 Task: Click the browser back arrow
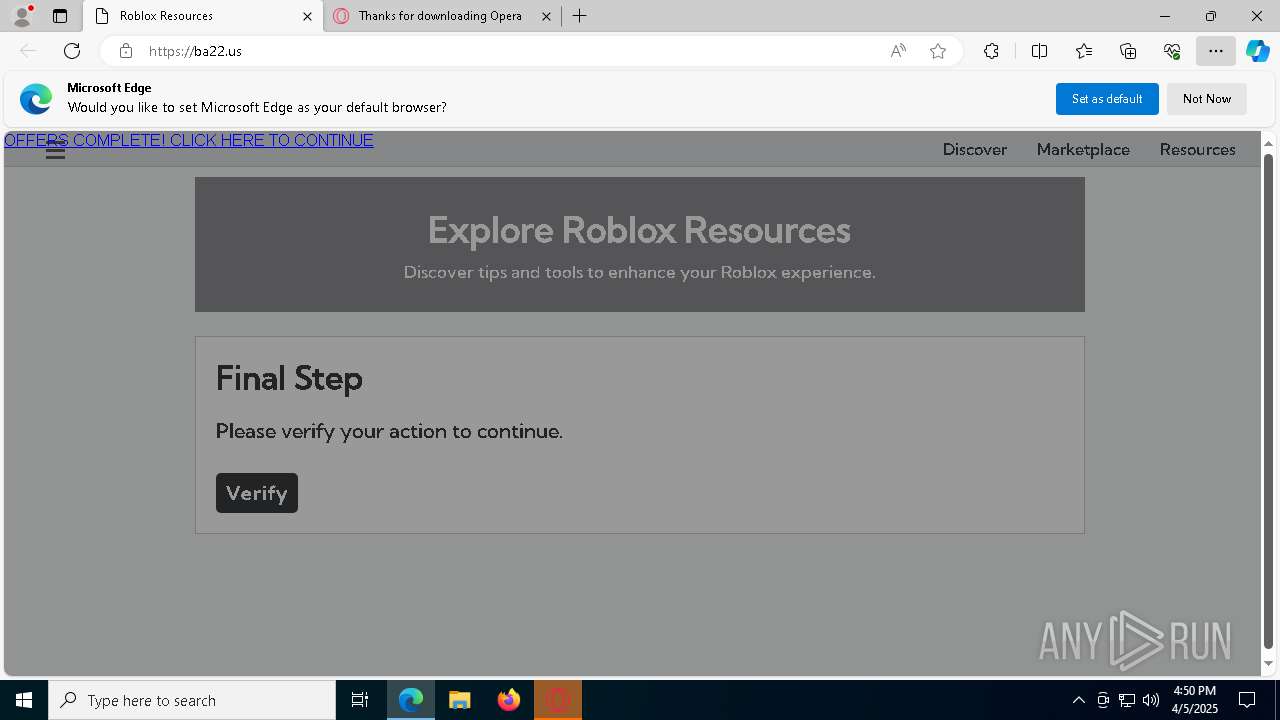pos(28,51)
